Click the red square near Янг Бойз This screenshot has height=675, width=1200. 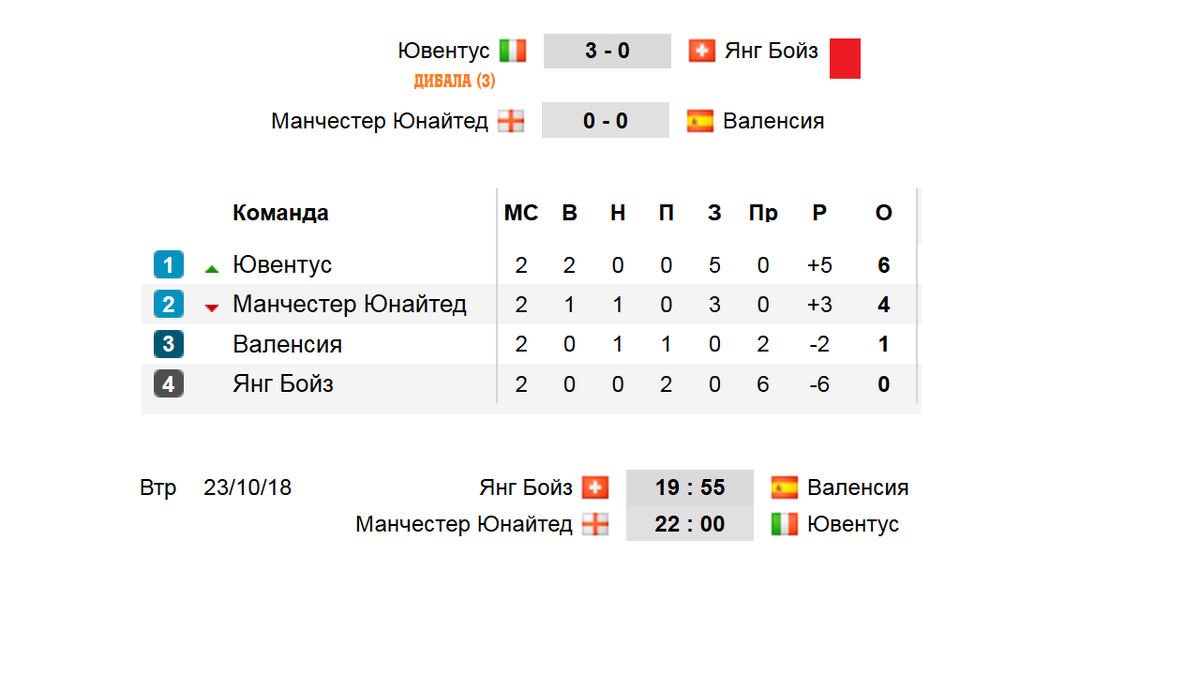(x=845, y=58)
